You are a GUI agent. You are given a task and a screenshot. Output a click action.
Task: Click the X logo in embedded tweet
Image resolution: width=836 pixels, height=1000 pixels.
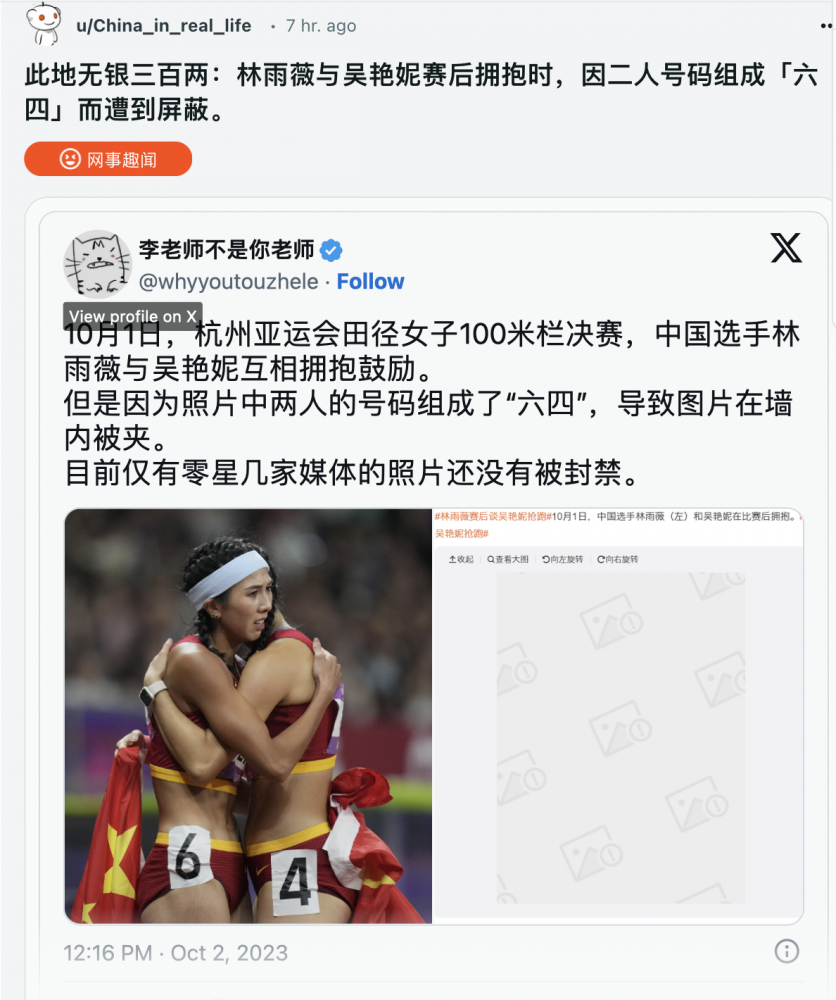(786, 247)
